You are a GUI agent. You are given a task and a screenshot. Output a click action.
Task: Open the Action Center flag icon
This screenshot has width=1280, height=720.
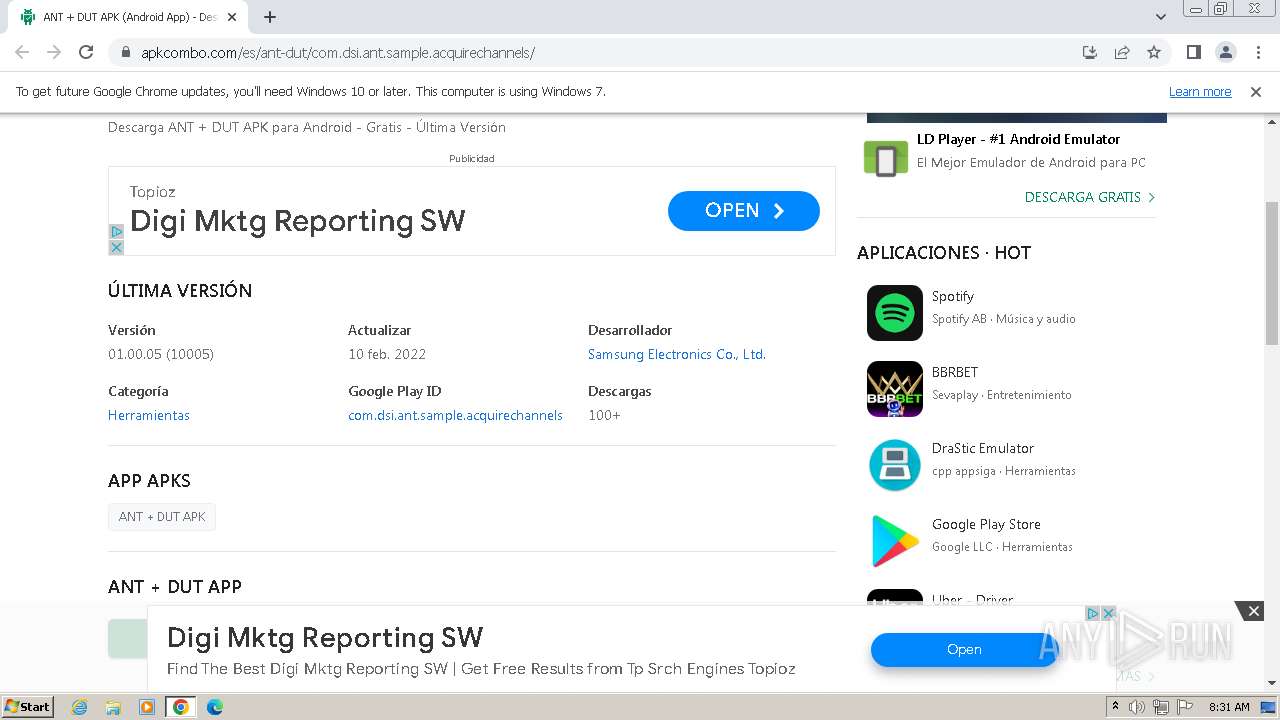pos(1183,707)
